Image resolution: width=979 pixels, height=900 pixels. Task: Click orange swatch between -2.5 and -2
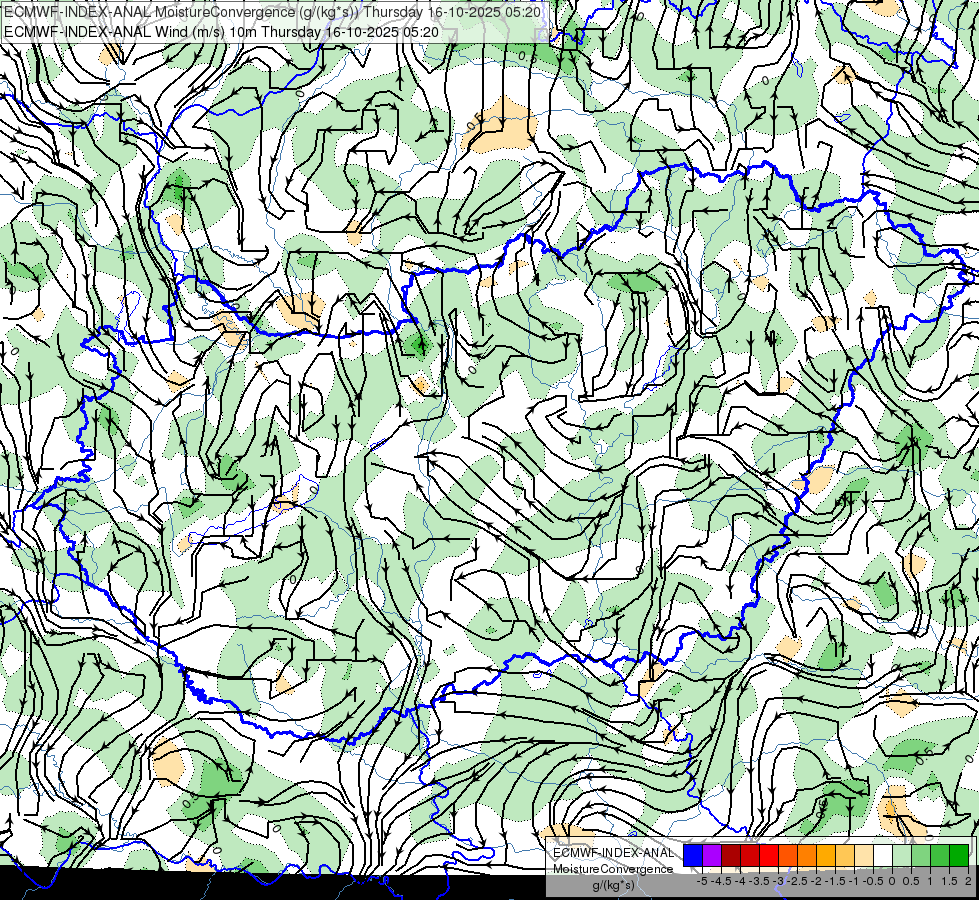[x=807, y=855]
